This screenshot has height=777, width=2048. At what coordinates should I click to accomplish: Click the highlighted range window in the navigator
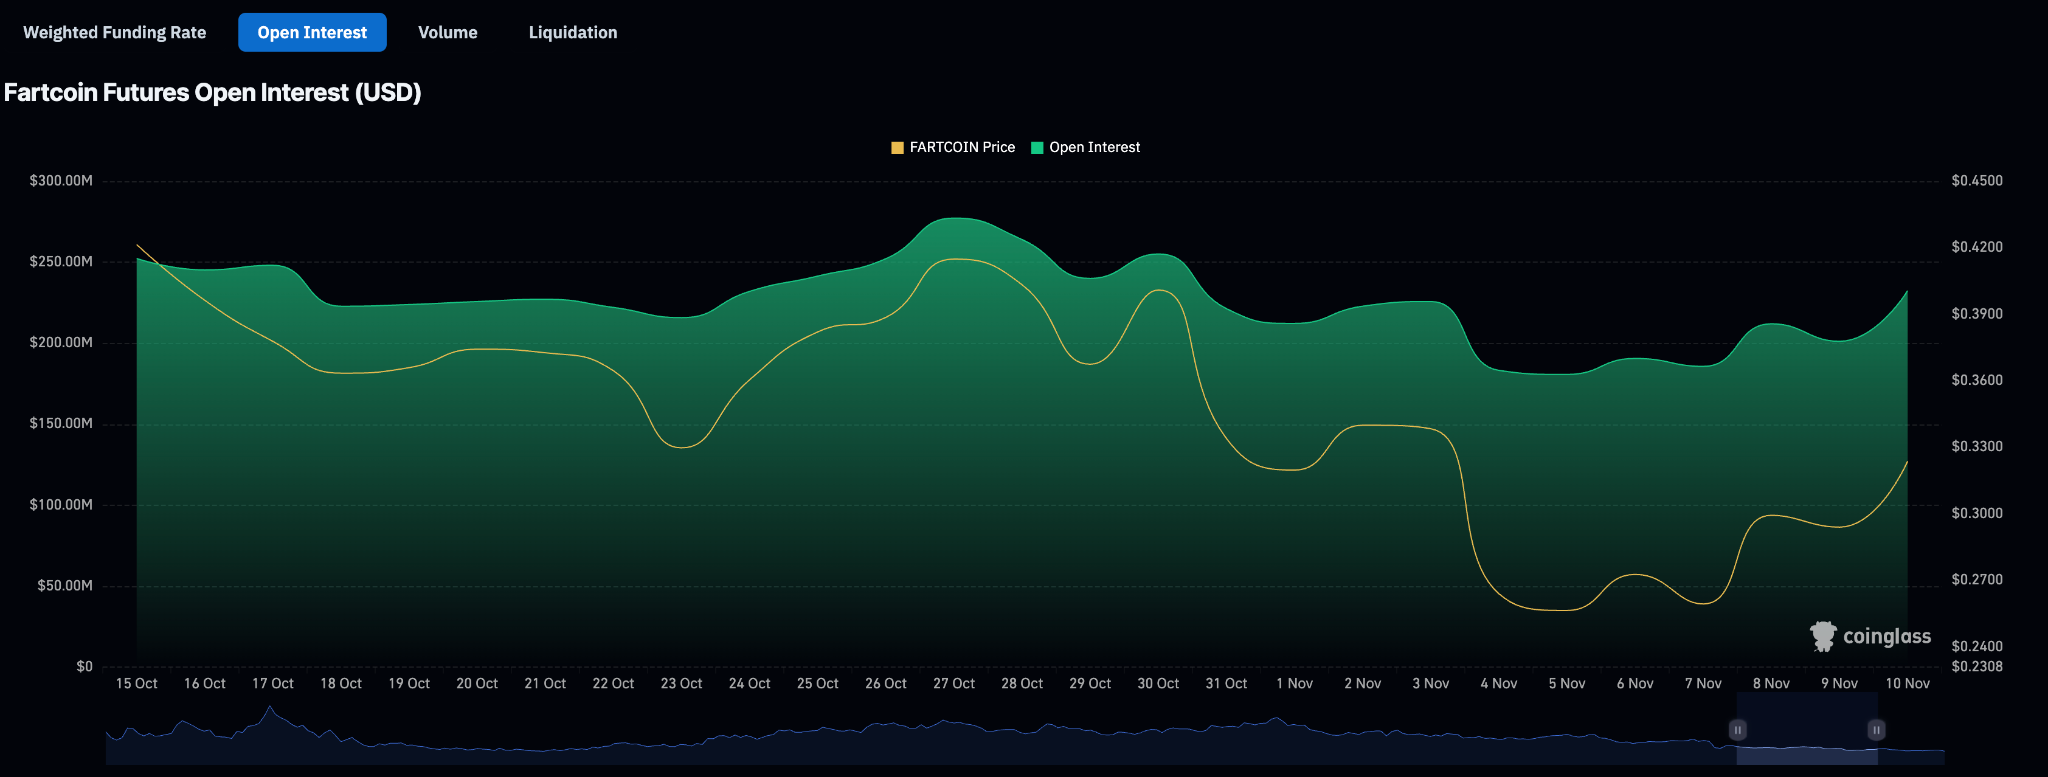1807,740
